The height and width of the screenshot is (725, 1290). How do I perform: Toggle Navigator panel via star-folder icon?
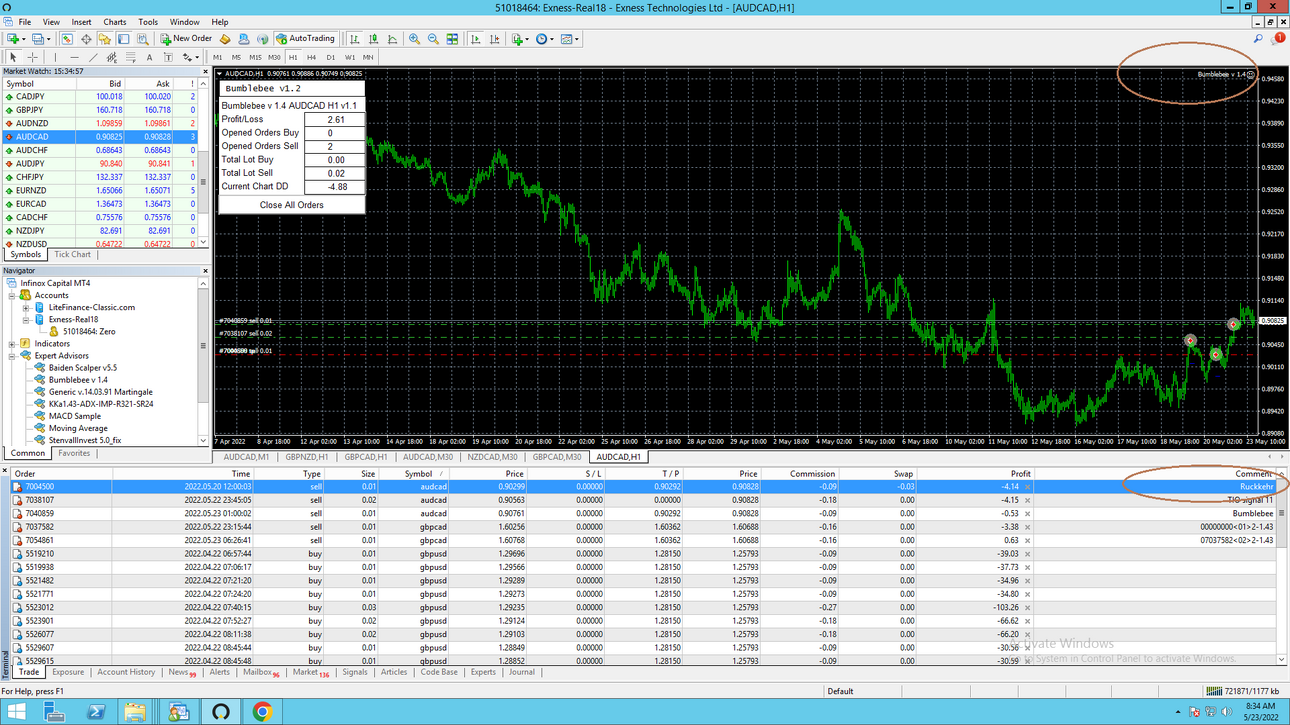pos(105,39)
